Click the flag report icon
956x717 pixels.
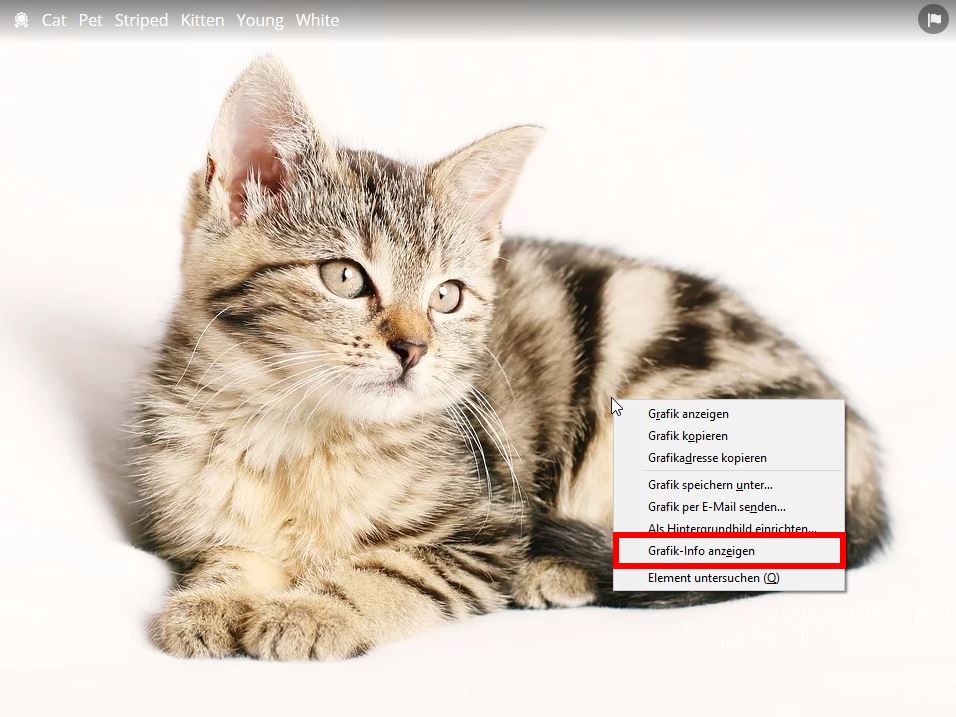932,19
